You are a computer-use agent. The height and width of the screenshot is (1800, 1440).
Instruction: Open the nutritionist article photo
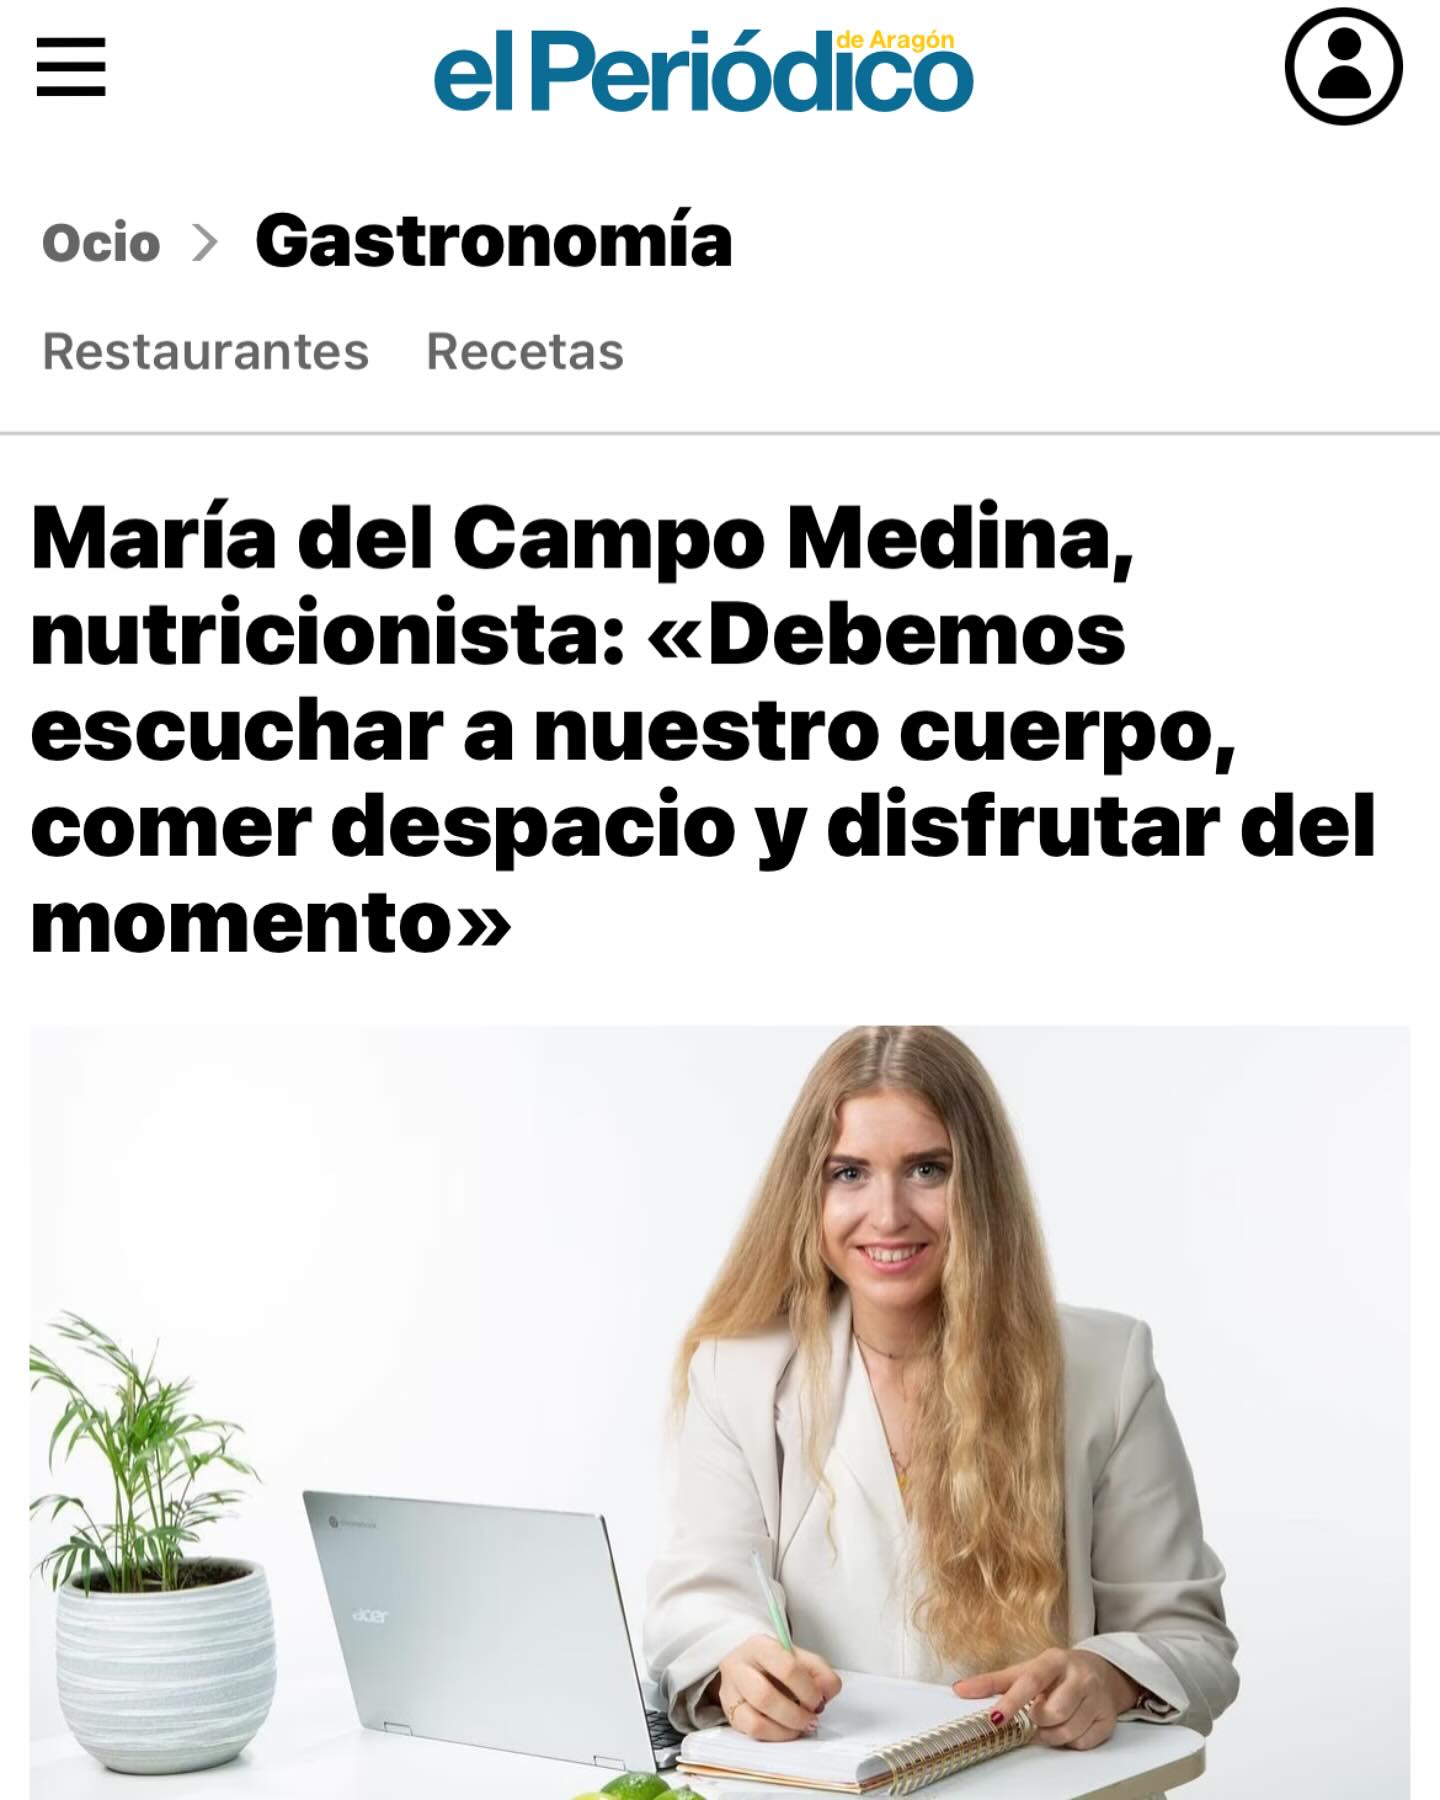pyautogui.click(x=720, y=1412)
